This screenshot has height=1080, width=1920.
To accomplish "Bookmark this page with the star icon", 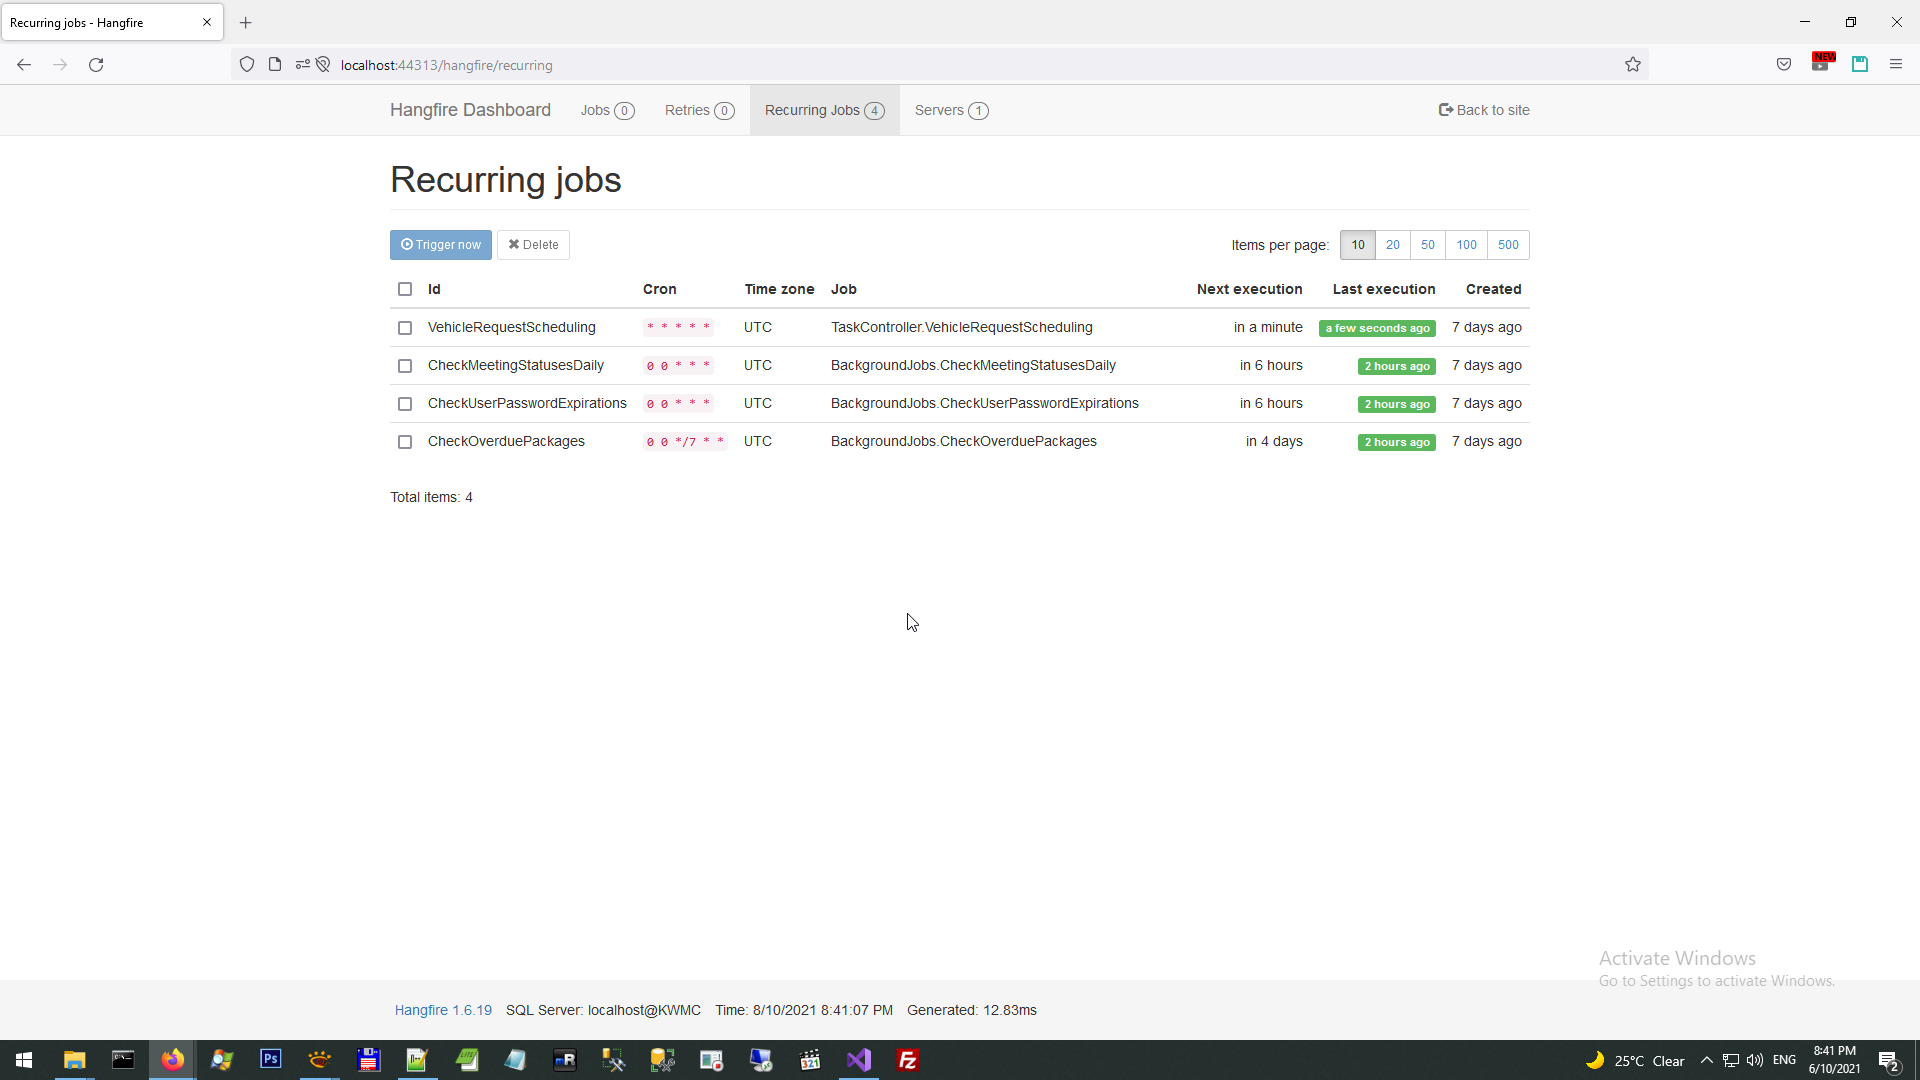I will click(1633, 65).
